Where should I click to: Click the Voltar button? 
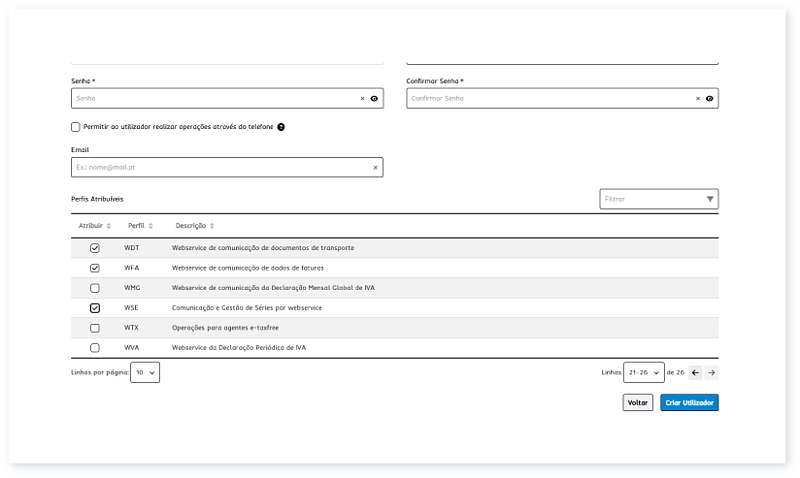click(x=637, y=403)
